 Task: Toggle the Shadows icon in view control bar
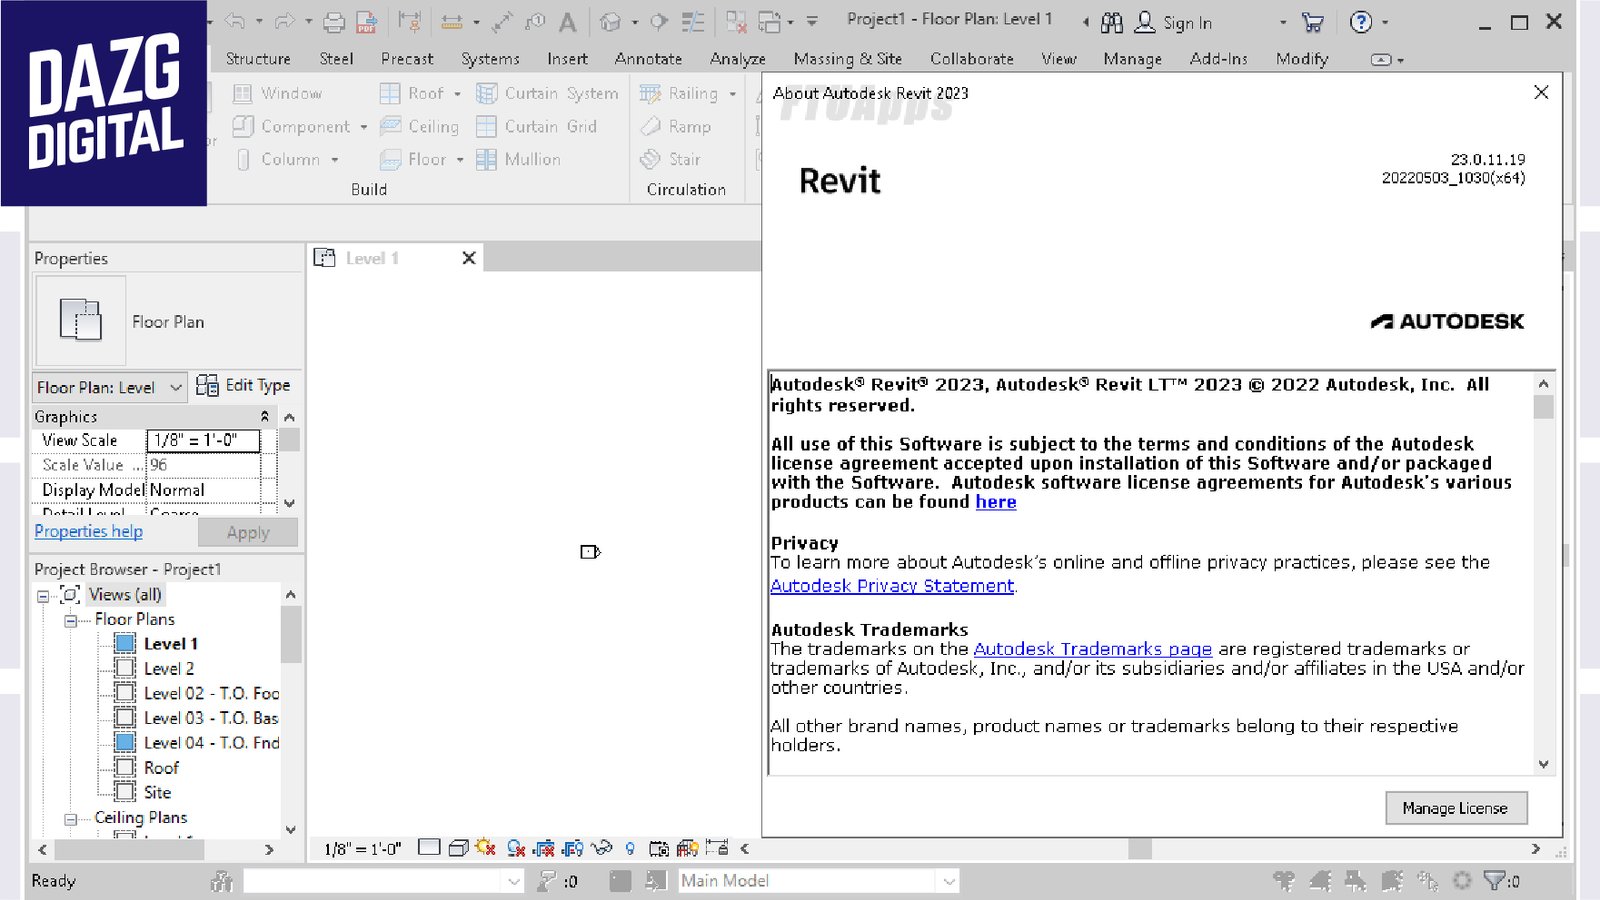click(516, 848)
